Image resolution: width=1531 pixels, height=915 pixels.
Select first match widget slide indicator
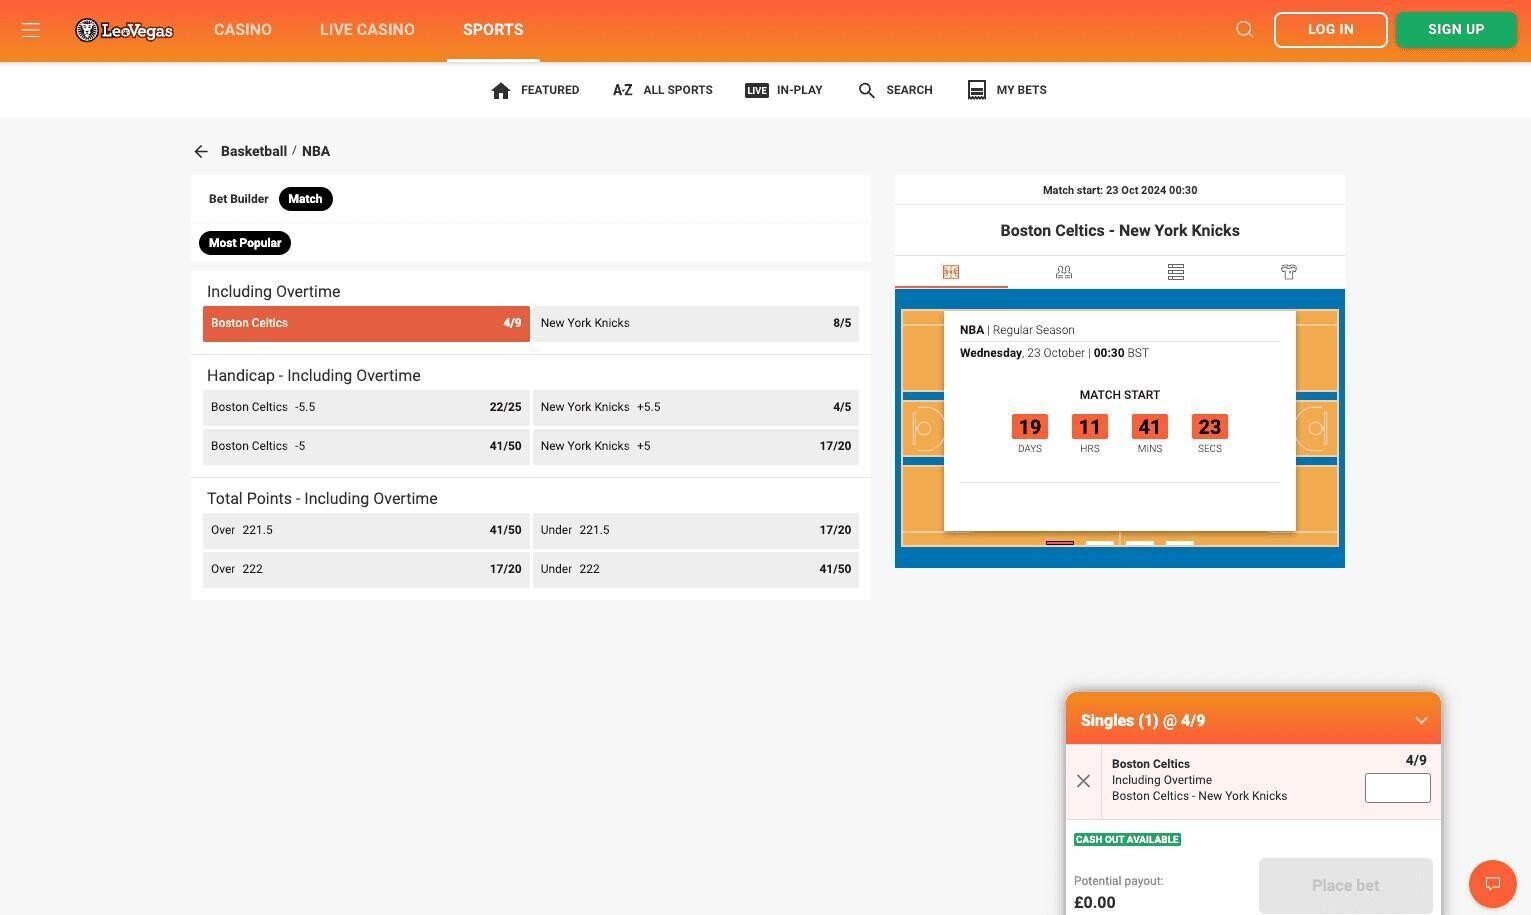[1060, 543]
